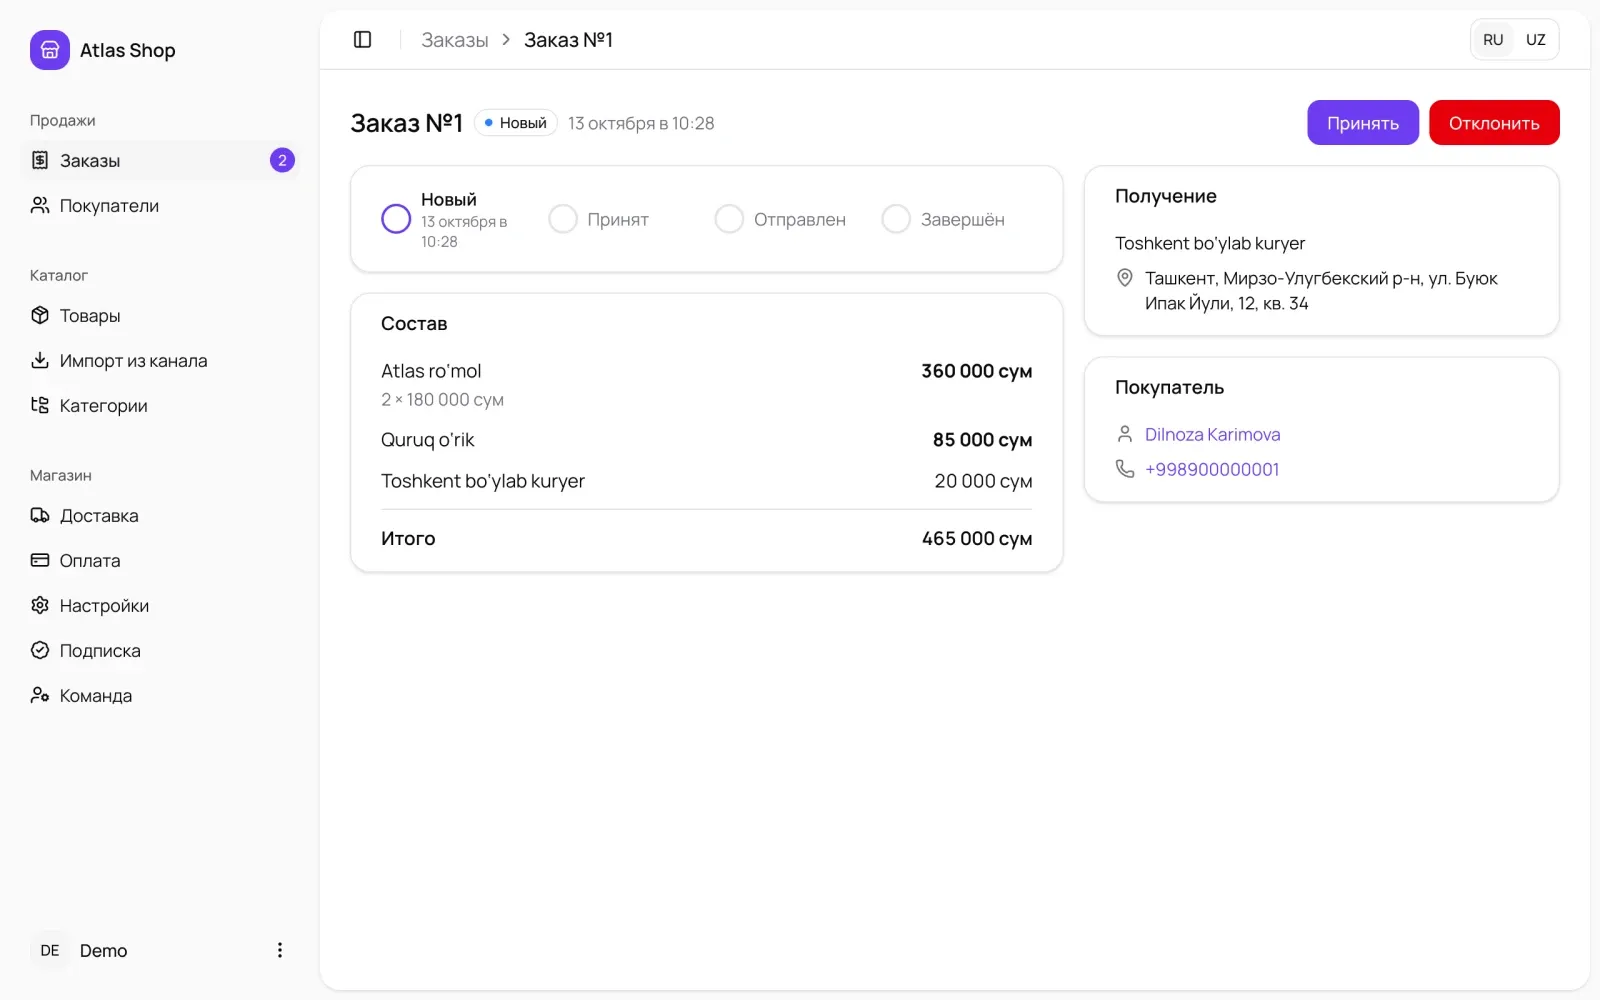Click the person icon next to Dilnoza Karimova

pos(1125,434)
